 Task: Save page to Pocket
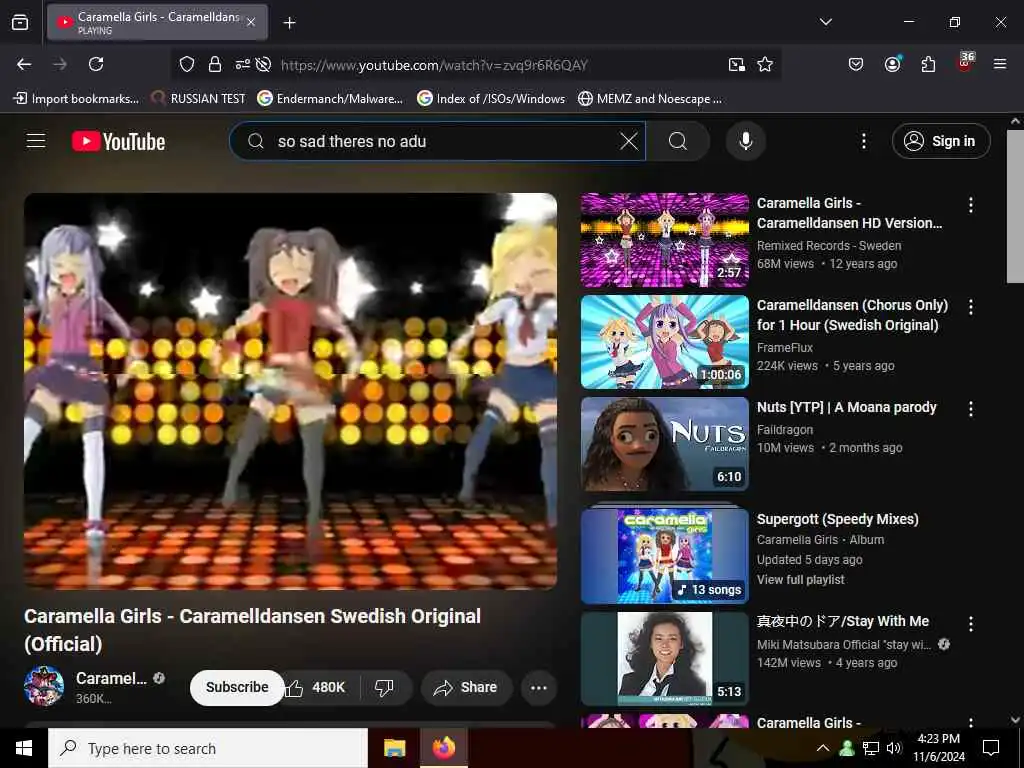click(x=856, y=64)
